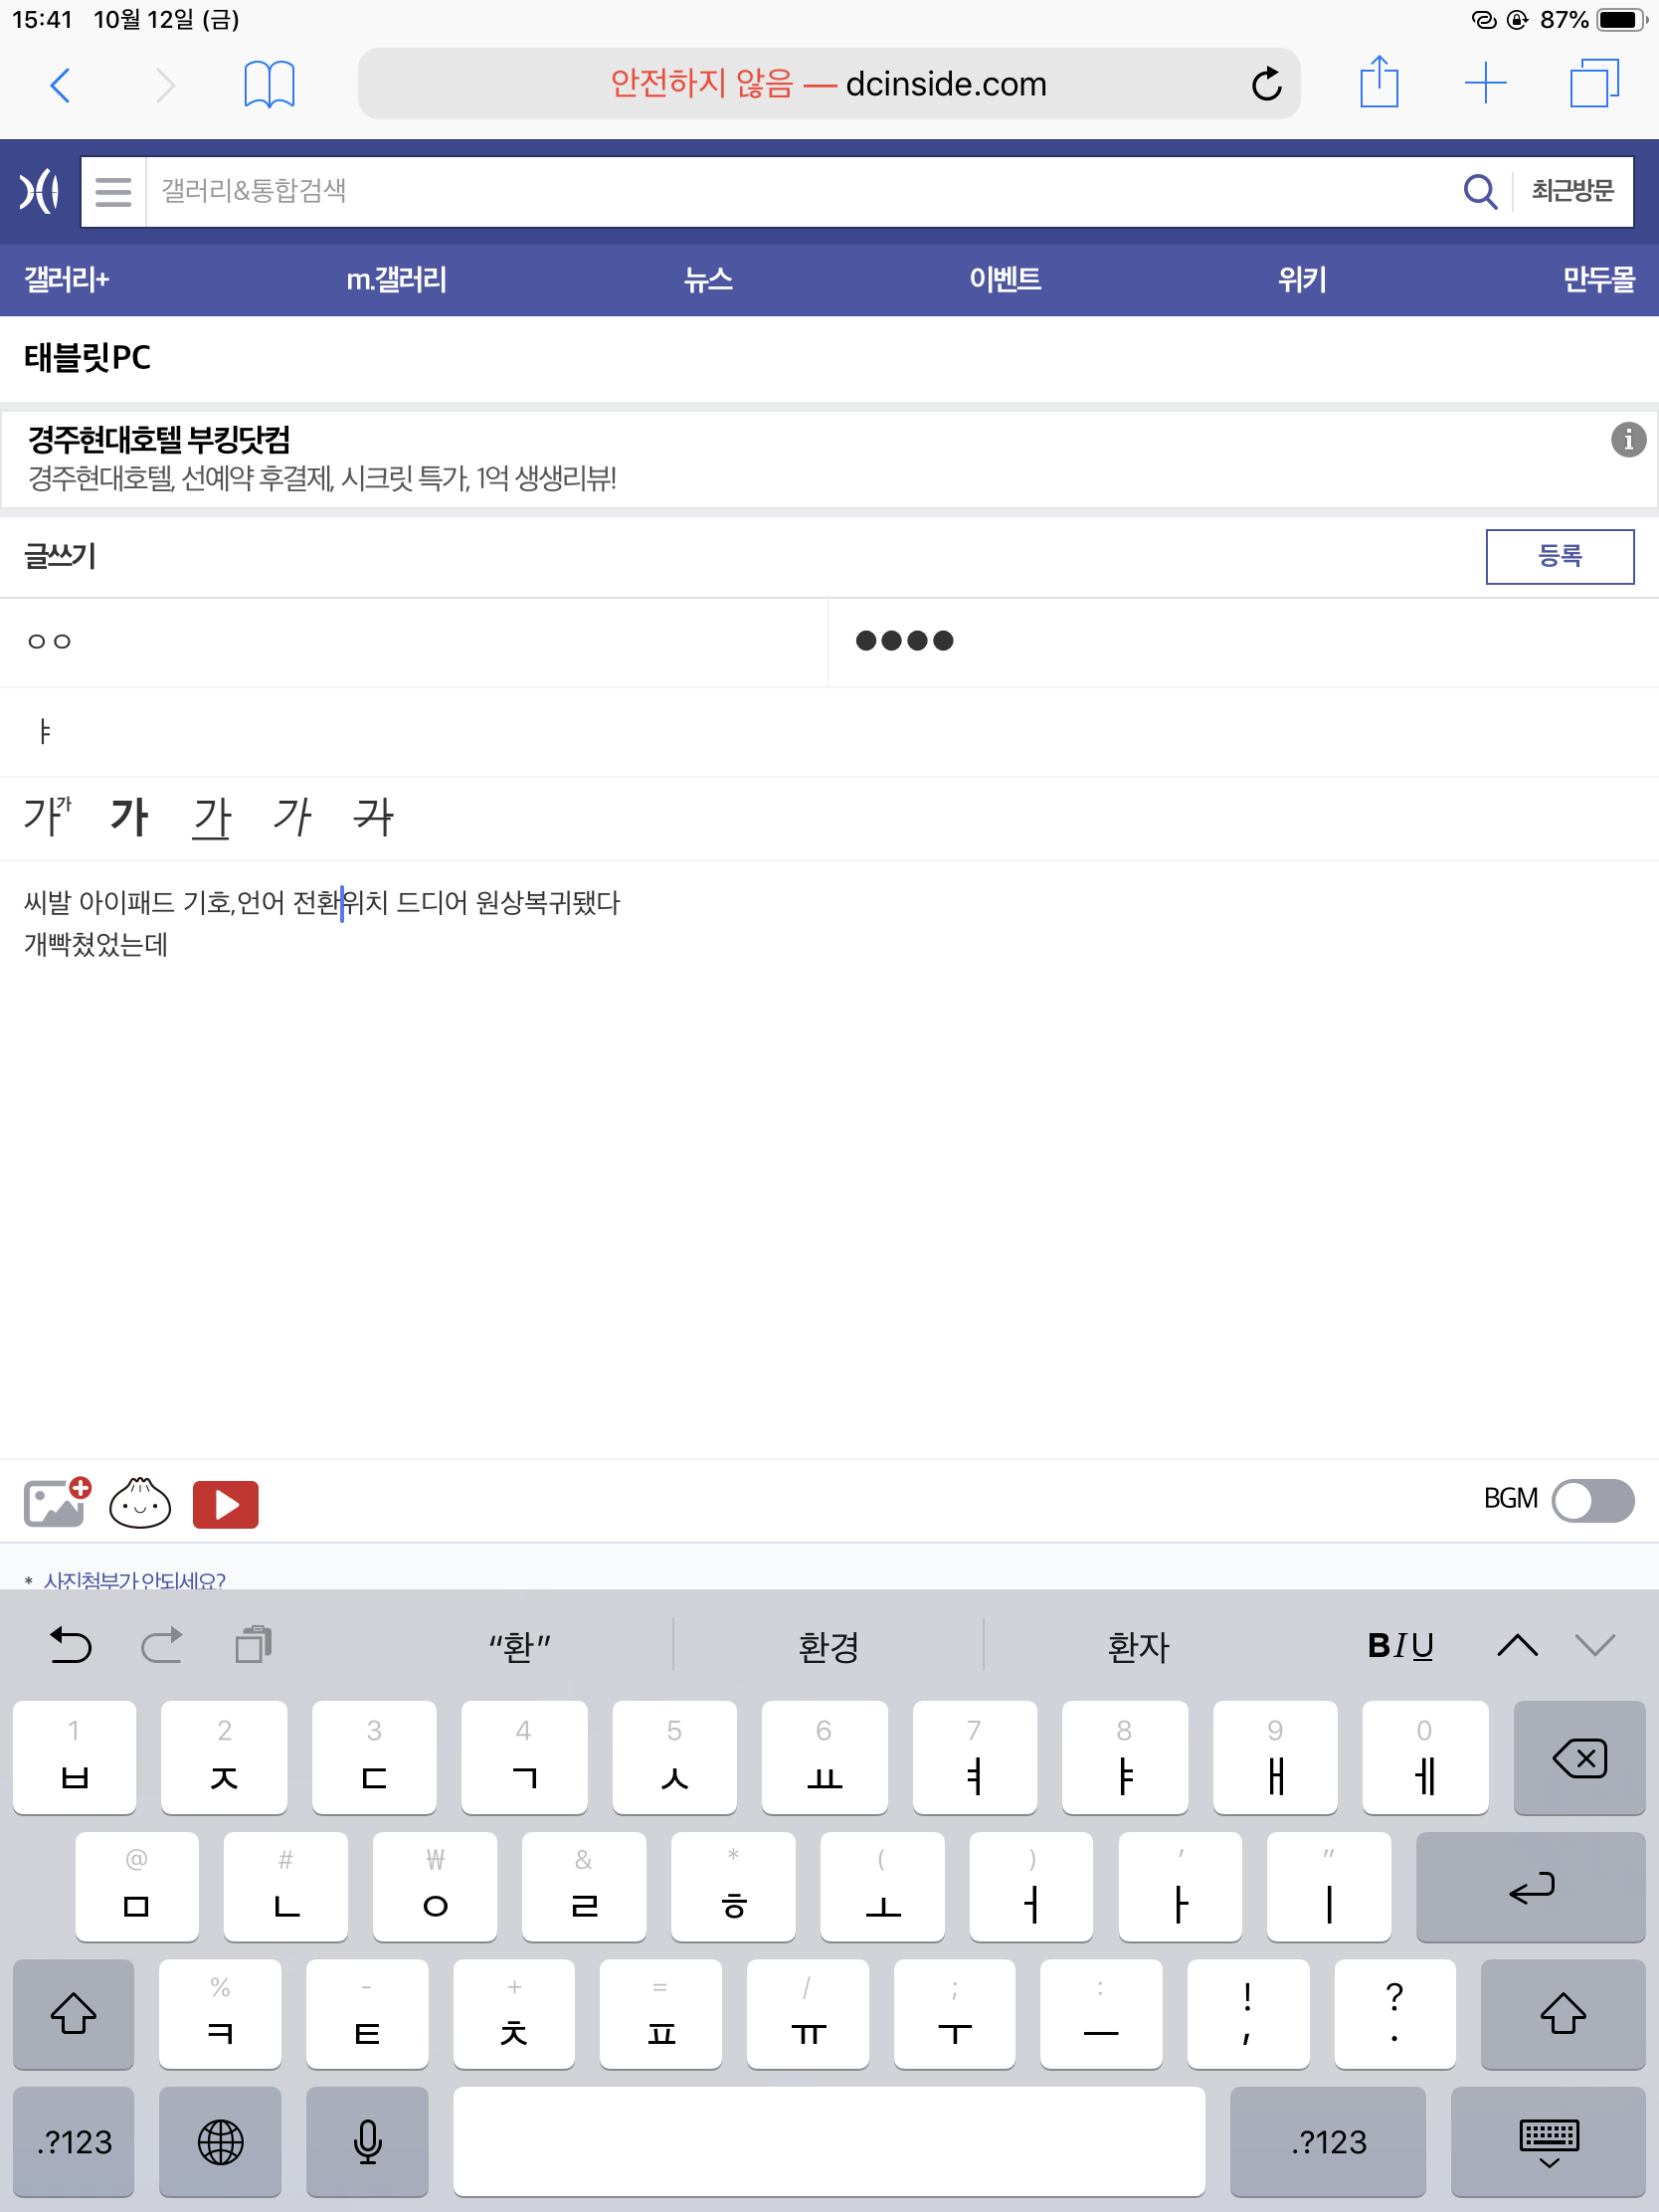The image size is (1659, 2212).
Task: Choose the 환경 keyboard suggestion
Action: [828, 1646]
